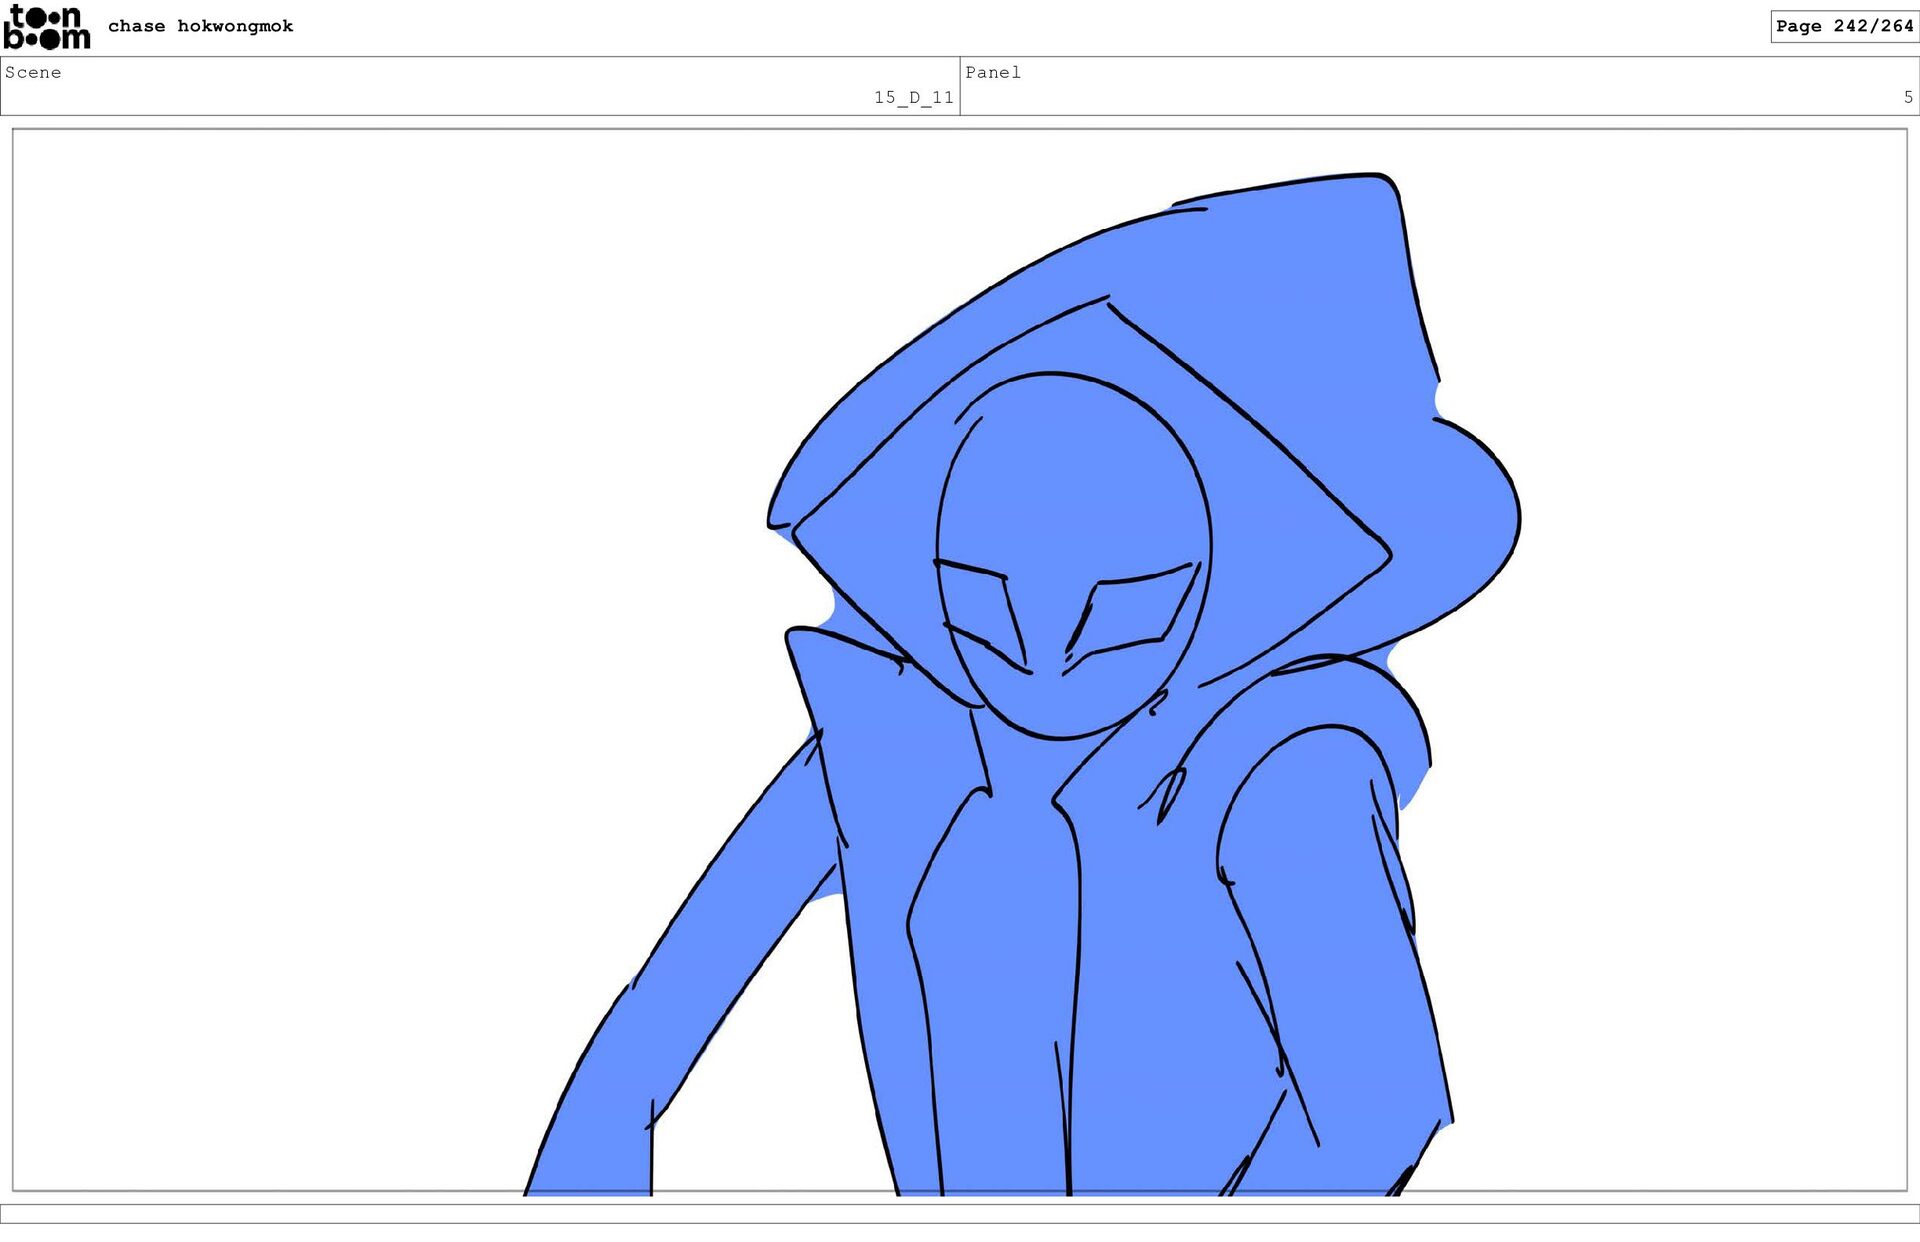1920x1242 pixels.
Task: Click the Toon Boom logo
Action: pos(46,27)
